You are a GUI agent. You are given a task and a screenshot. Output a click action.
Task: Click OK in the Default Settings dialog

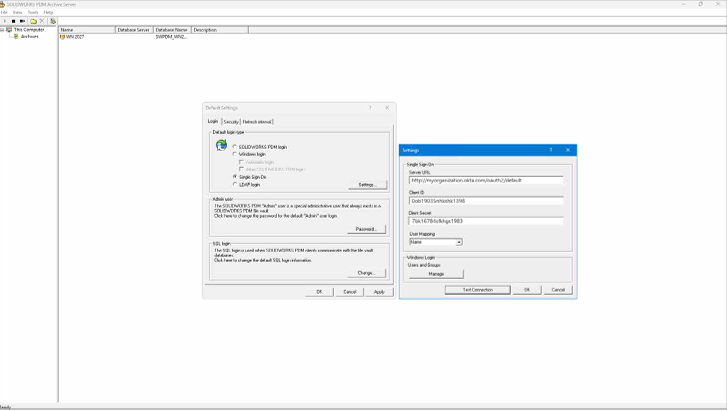pyautogui.click(x=319, y=292)
